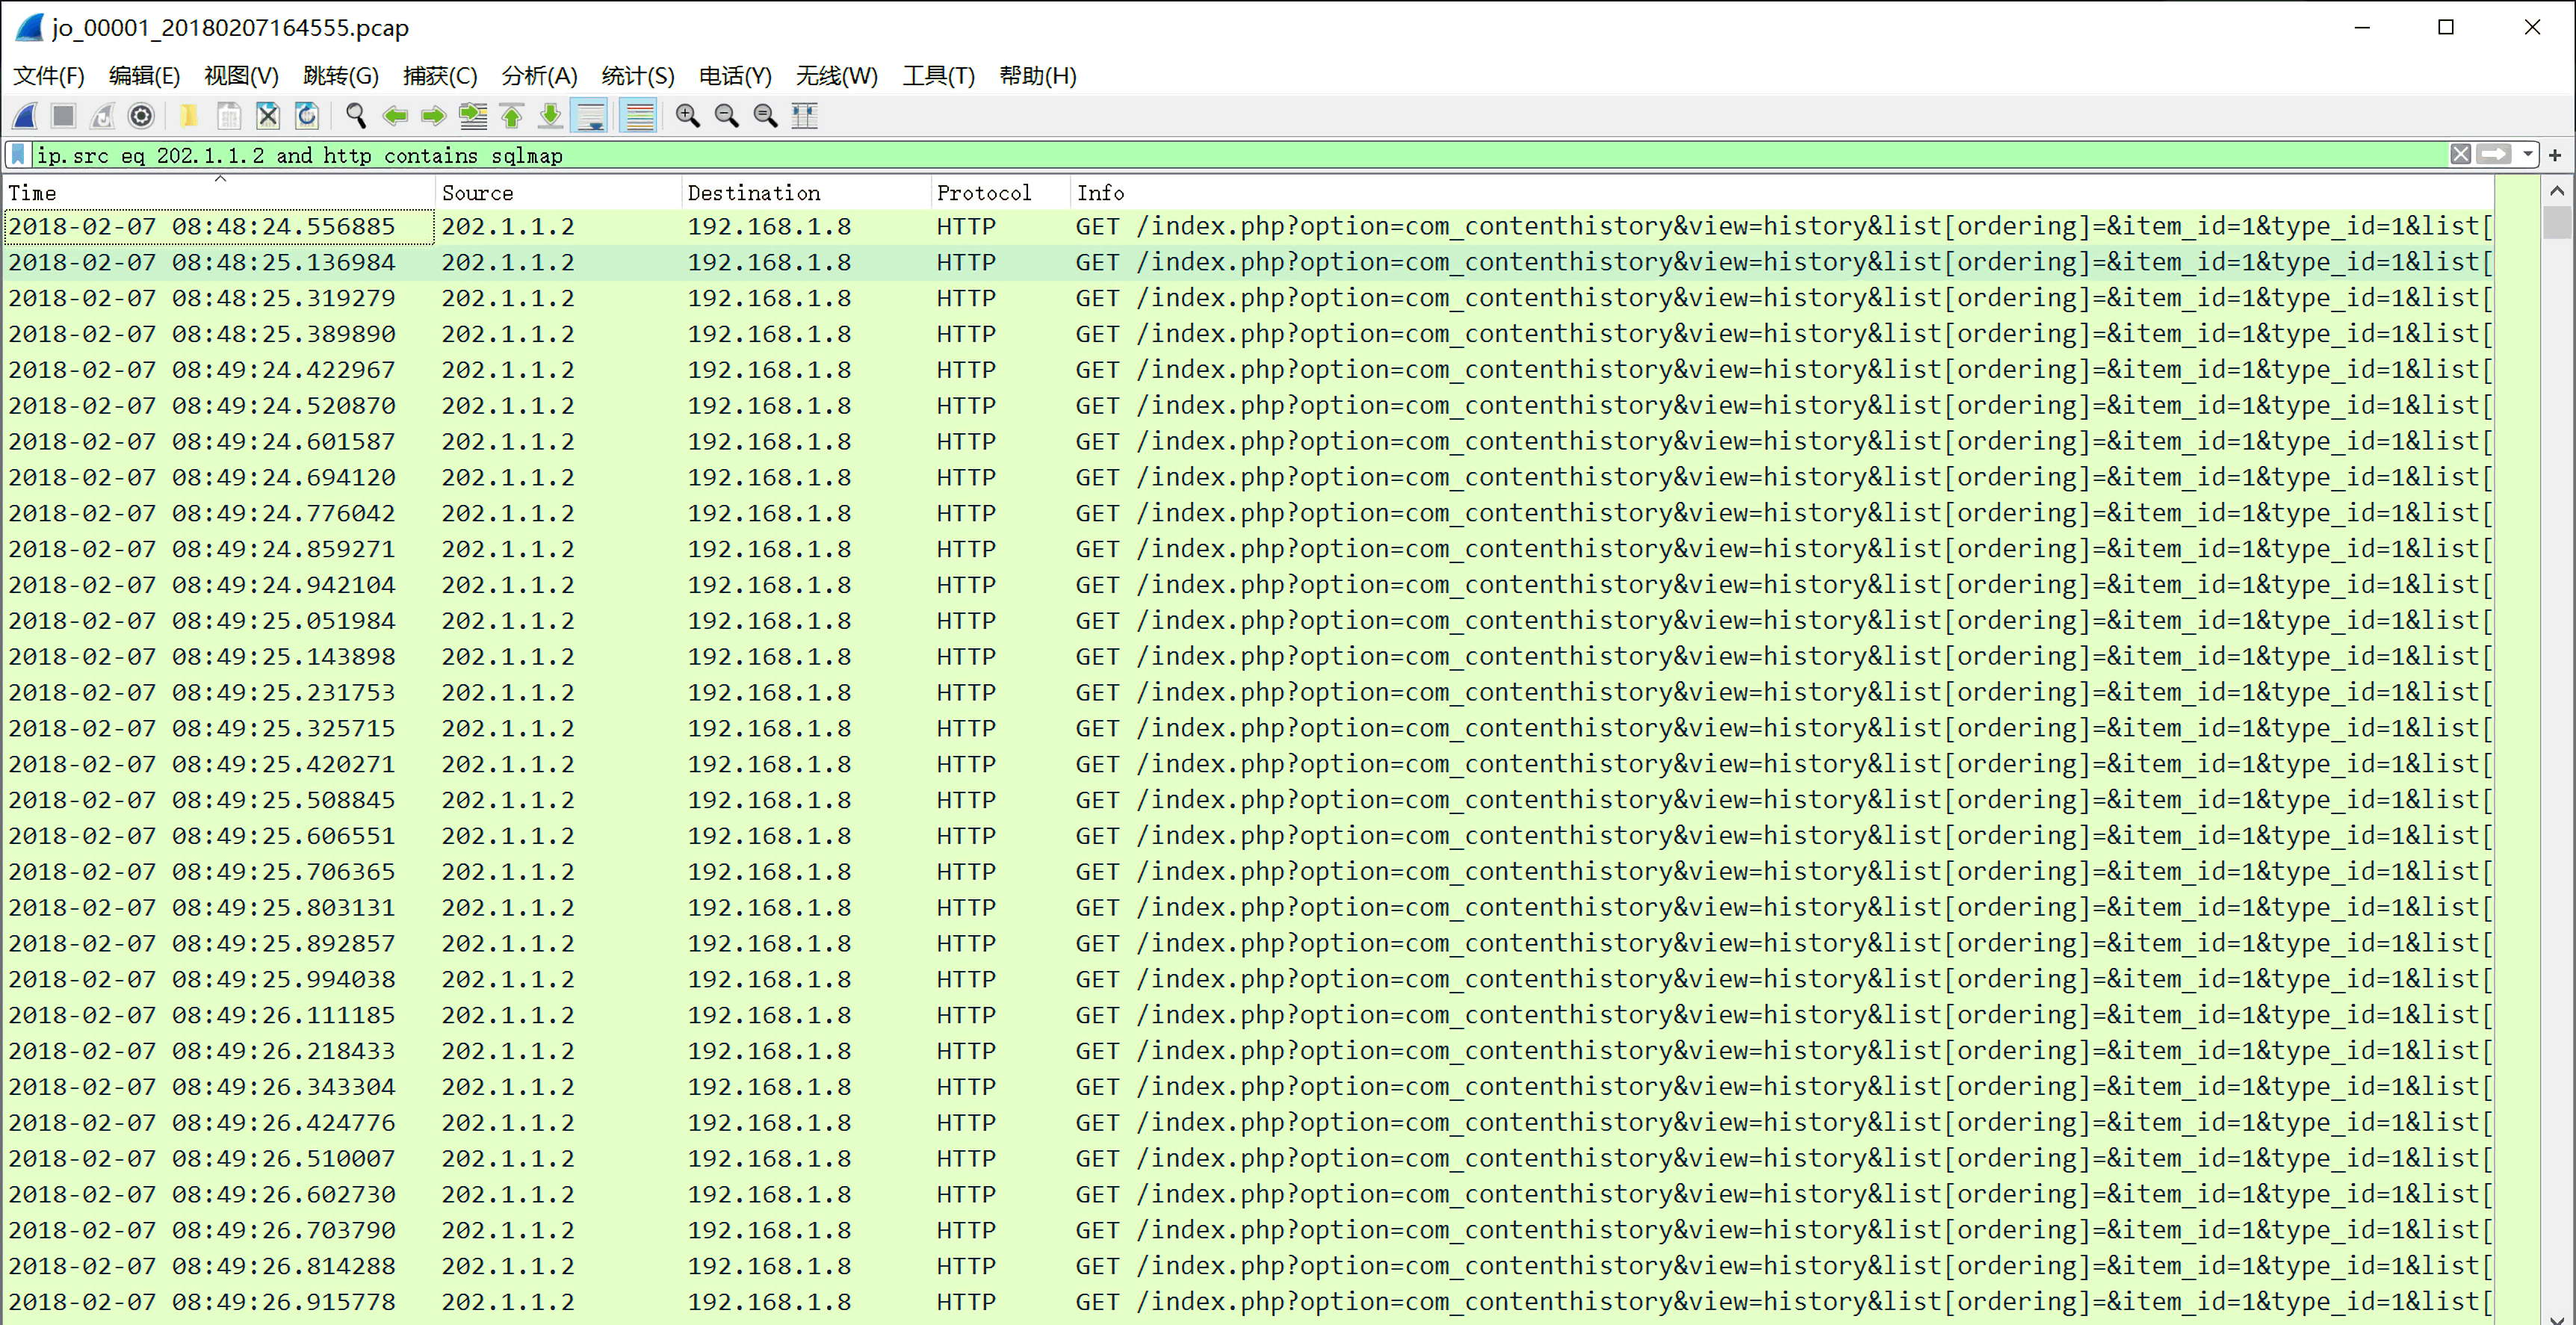This screenshot has width=2576, height=1325.
Task: Zoom out on packet list text
Action: (727, 116)
